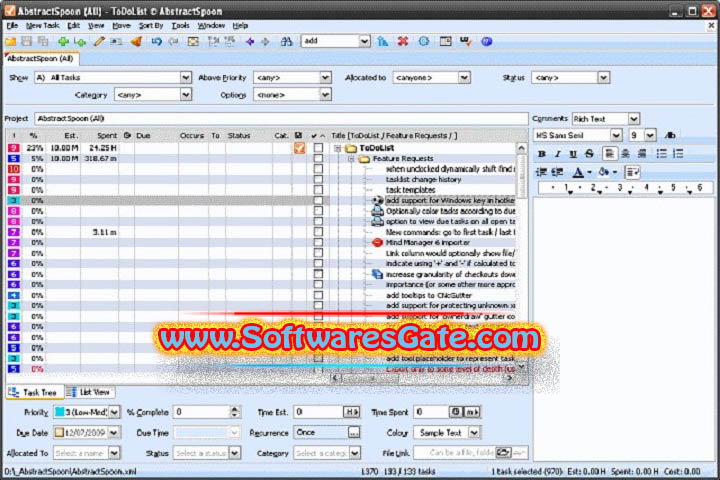
Task: Check completion box for 'increase granularity' task
Action: coord(318,274)
